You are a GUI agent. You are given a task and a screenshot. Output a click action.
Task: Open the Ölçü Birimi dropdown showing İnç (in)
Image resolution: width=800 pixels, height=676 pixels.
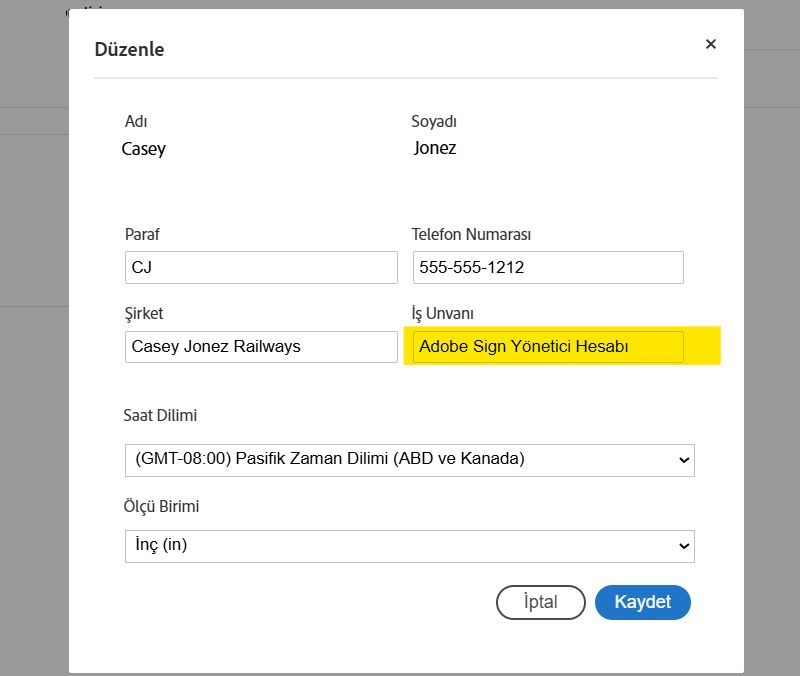coord(410,546)
